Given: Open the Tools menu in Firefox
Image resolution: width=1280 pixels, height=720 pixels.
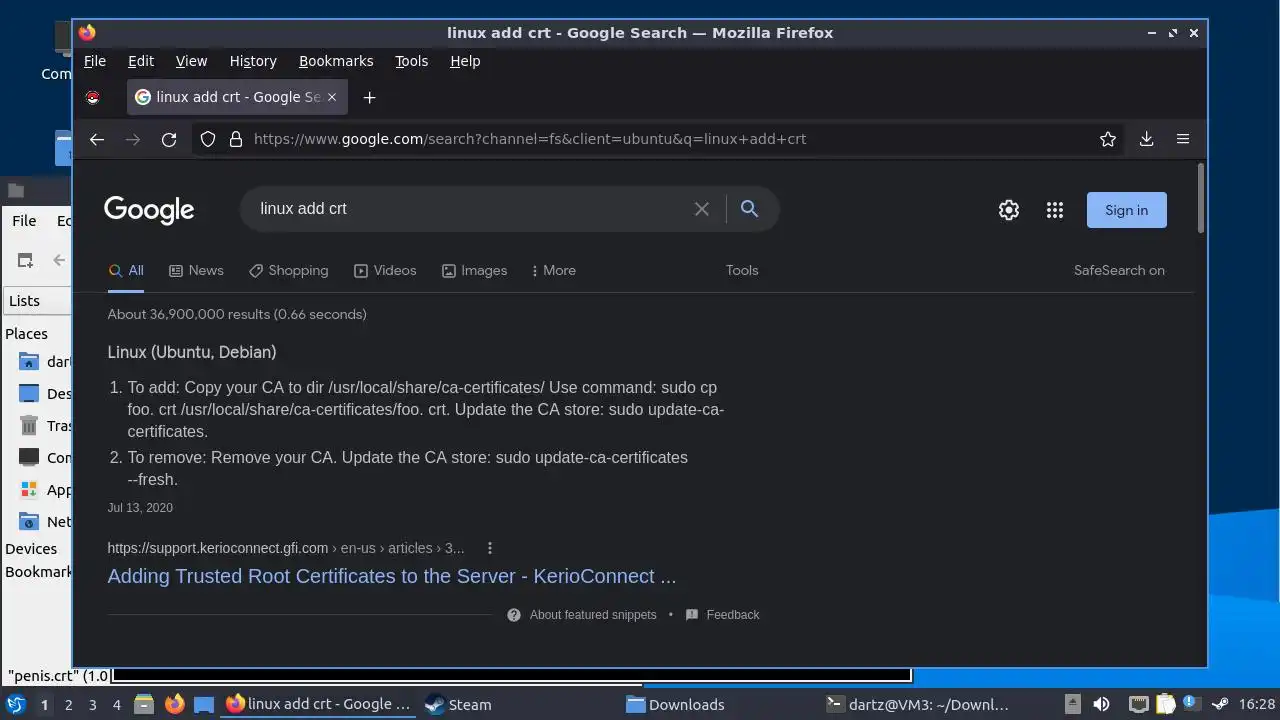Looking at the screenshot, I should [x=412, y=61].
